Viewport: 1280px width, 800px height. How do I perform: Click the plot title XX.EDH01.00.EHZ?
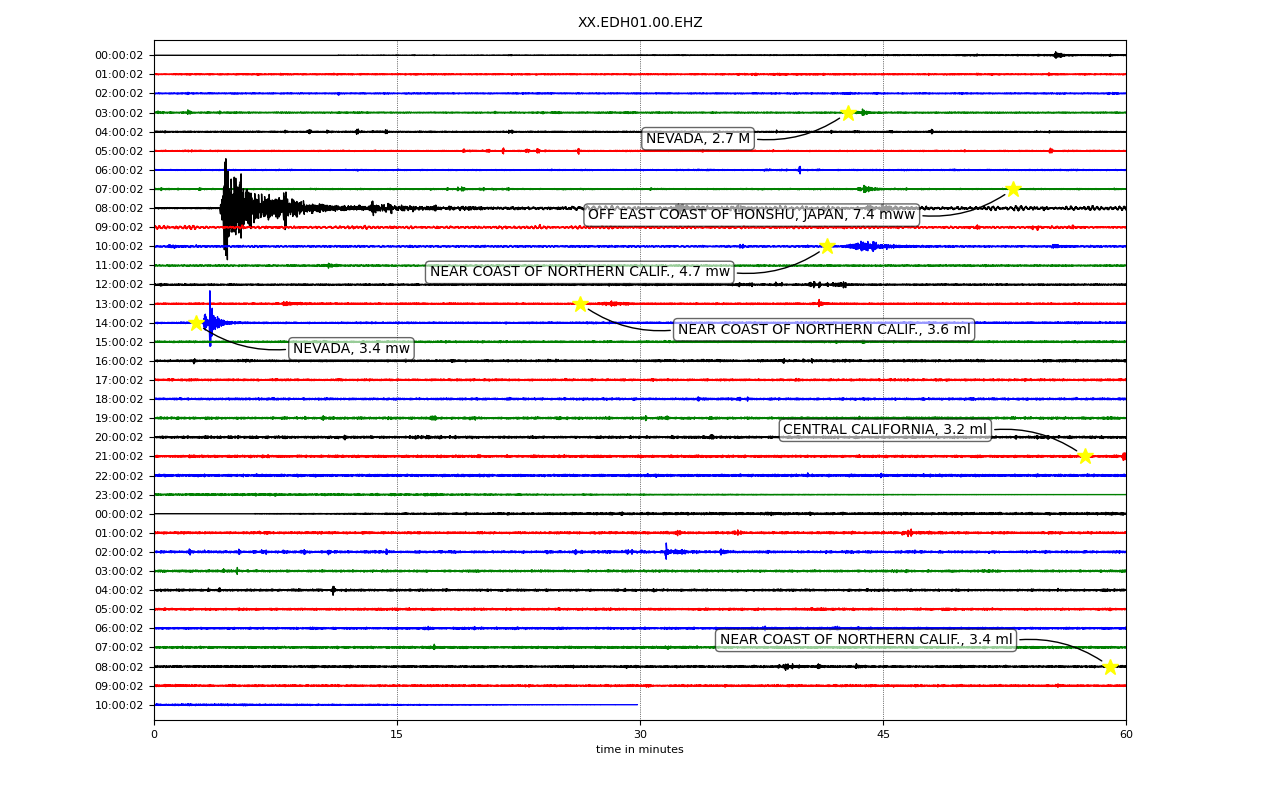pyautogui.click(x=640, y=23)
